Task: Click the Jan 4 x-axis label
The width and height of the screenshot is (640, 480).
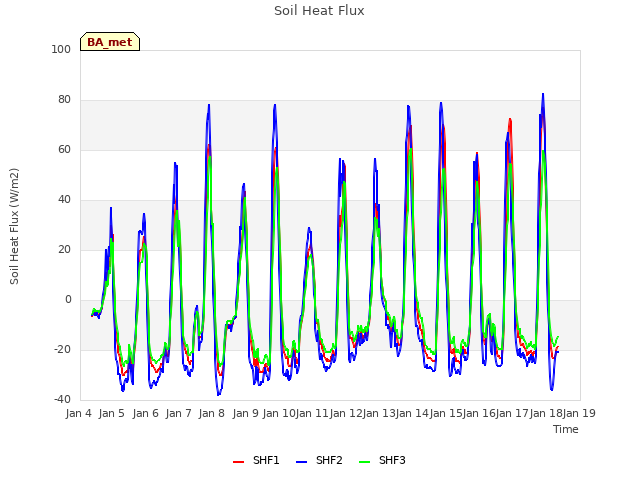Action: [x=78, y=413]
